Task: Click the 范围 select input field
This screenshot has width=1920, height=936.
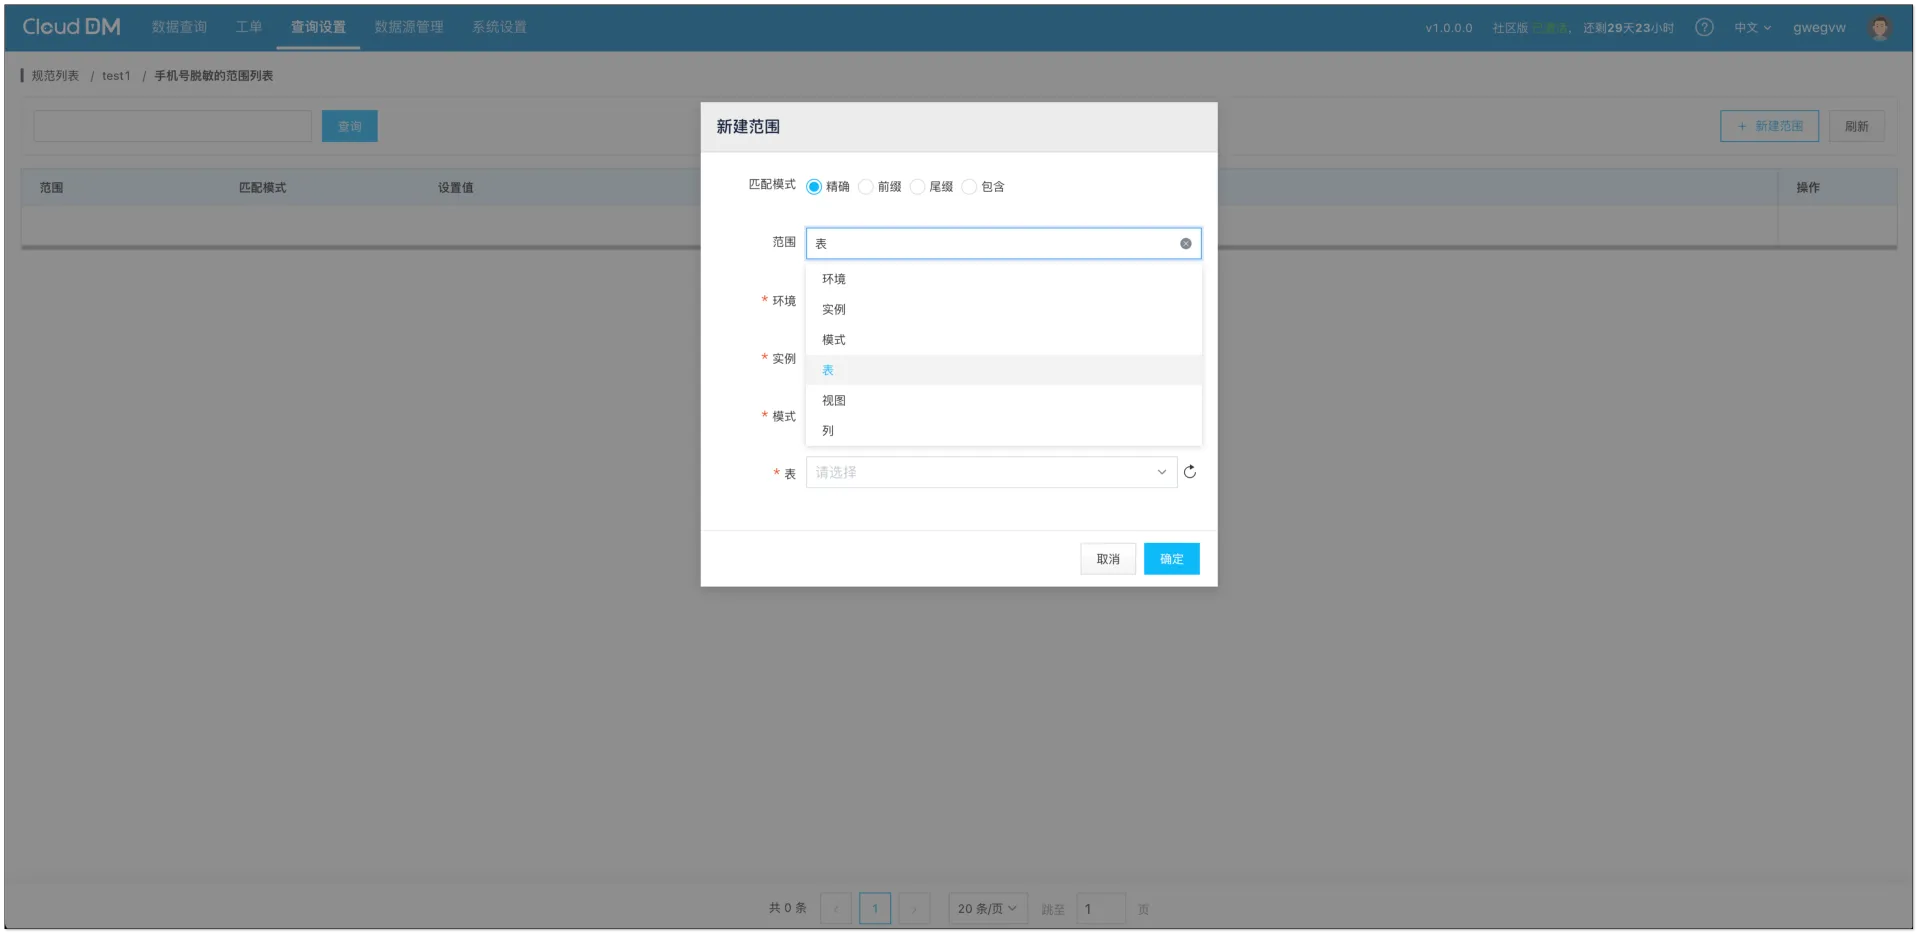Action: pyautogui.click(x=1003, y=243)
